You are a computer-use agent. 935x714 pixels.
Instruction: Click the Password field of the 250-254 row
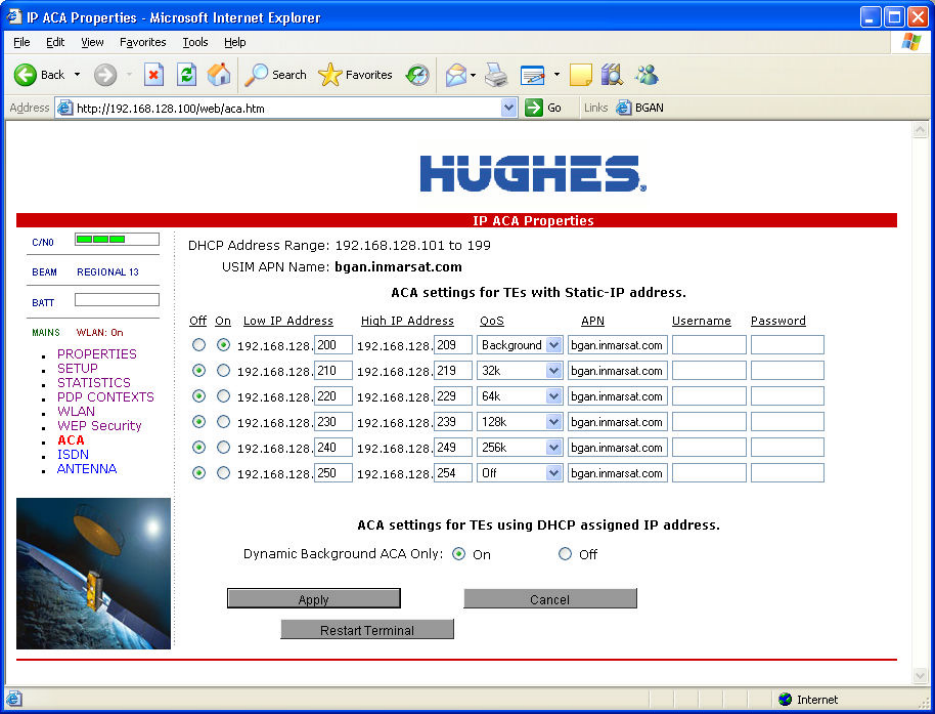tap(787, 473)
